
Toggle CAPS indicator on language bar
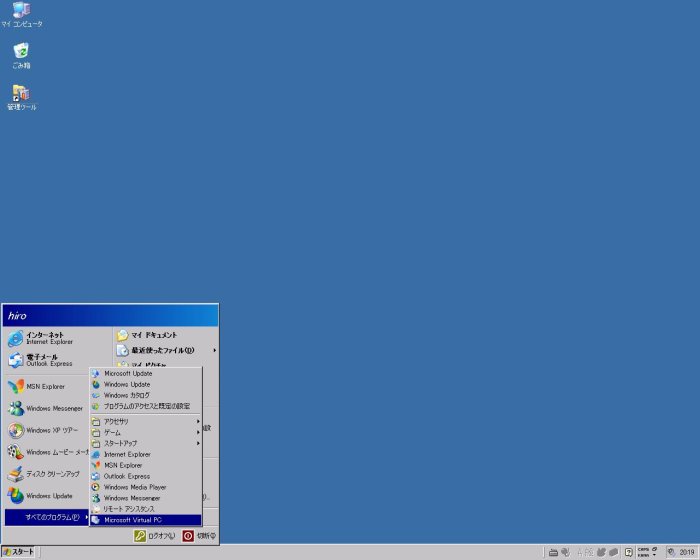(643, 549)
